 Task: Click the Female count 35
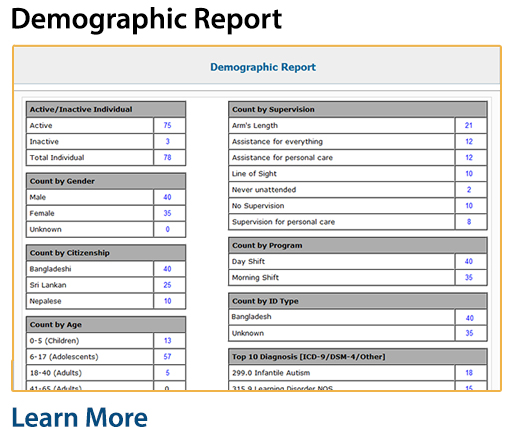coord(167,213)
